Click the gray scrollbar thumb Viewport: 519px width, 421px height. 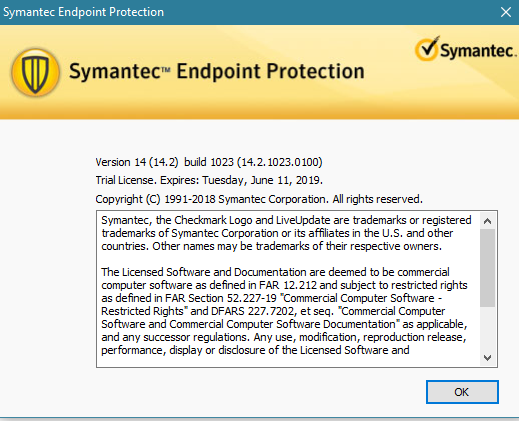coord(487,268)
